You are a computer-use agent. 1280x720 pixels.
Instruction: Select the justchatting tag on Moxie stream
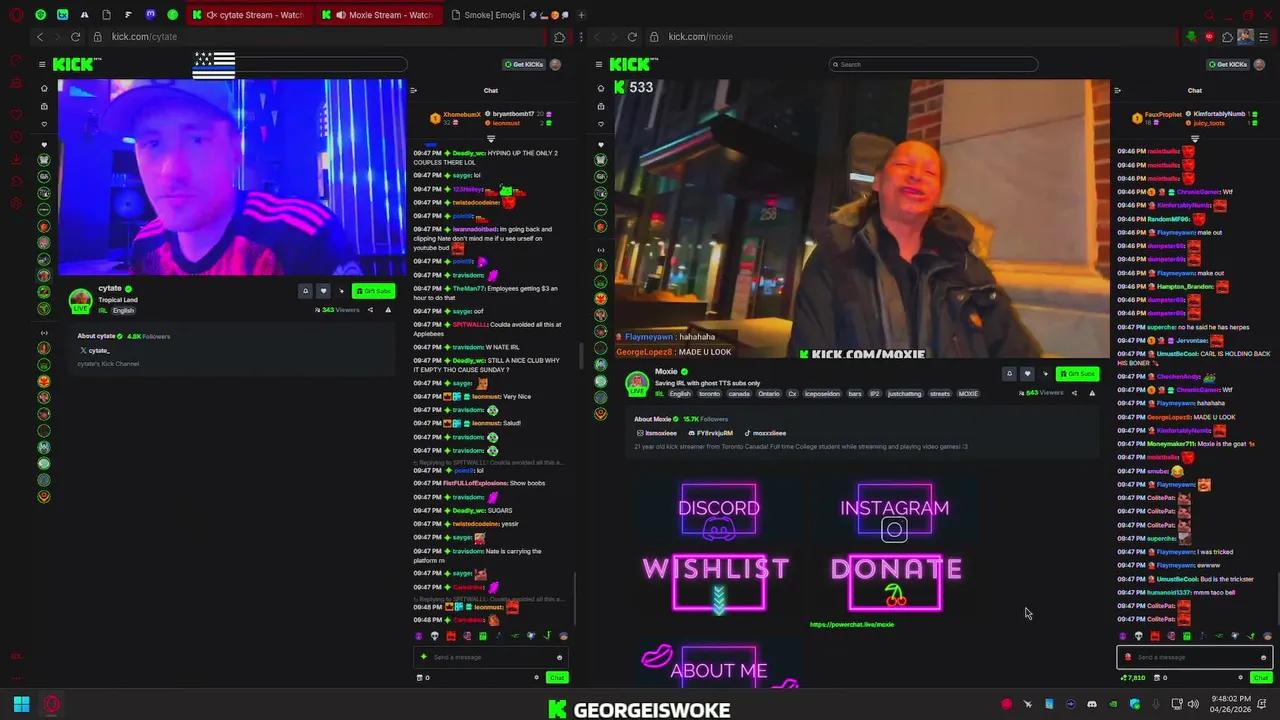click(904, 394)
